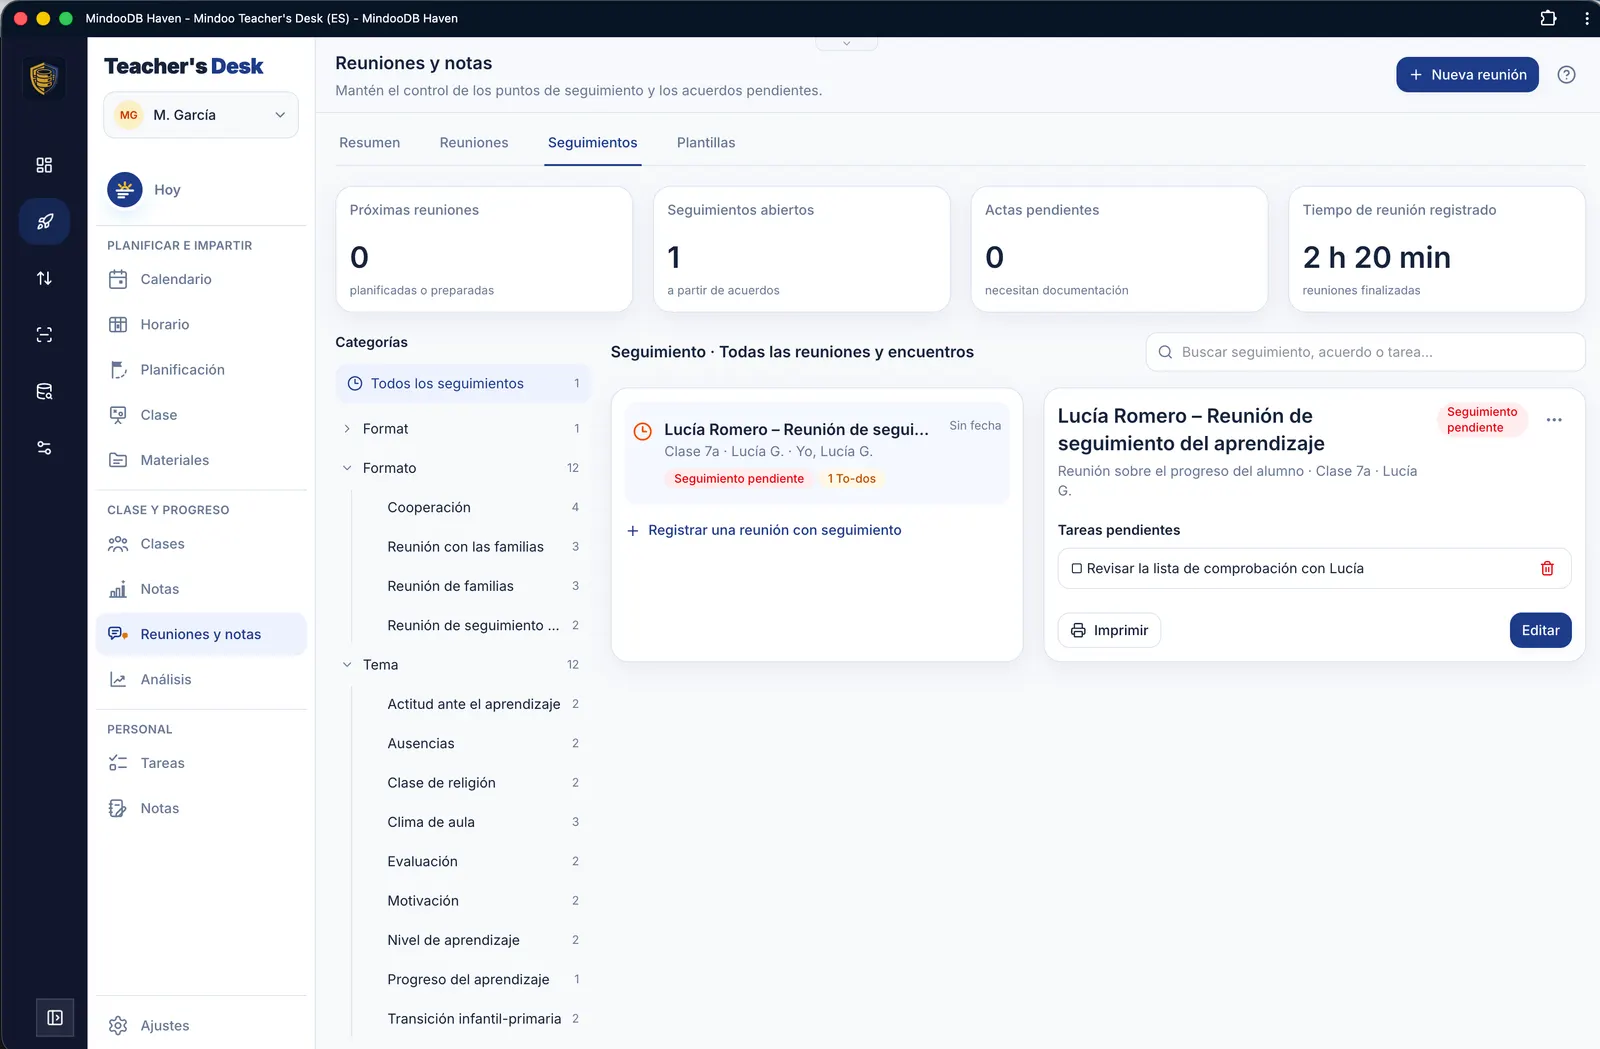The width and height of the screenshot is (1600, 1049).
Task: Open Materiales in the sidebar
Action: click(x=201, y=460)
